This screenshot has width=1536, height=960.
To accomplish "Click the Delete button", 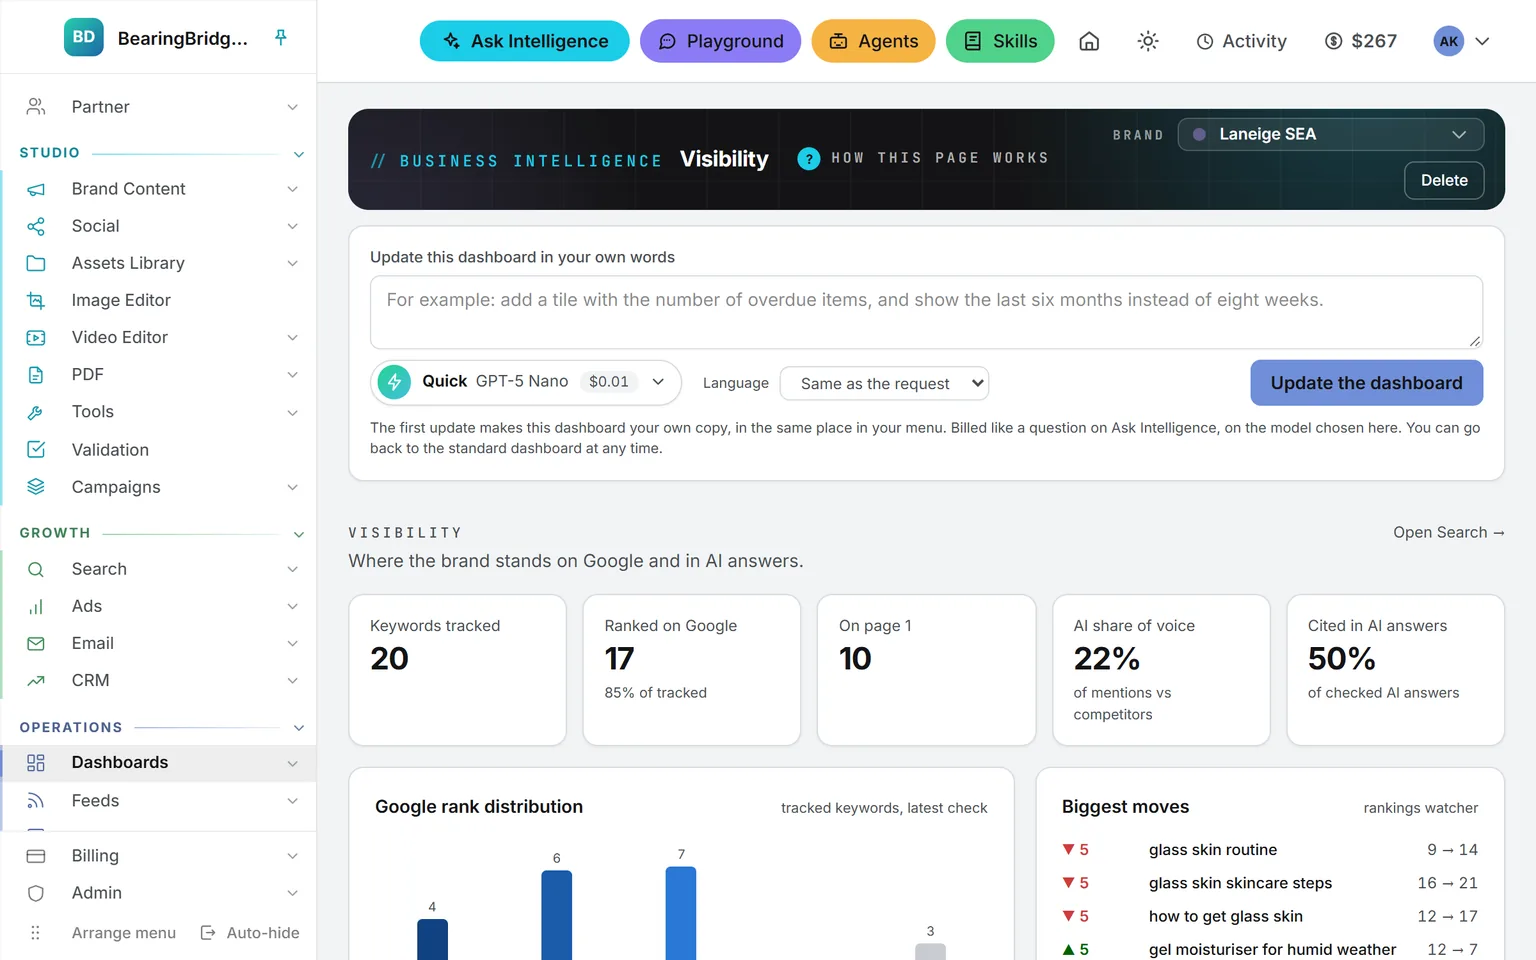I will pyautogui.click(x=1444, y=180).
